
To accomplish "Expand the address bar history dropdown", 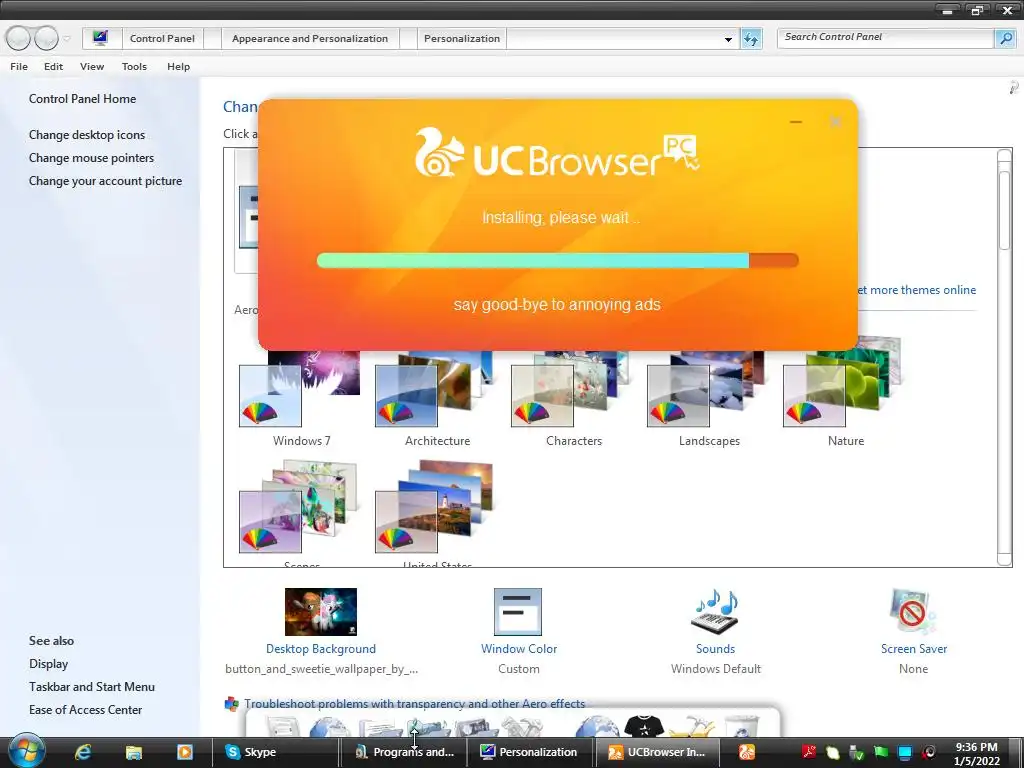I will point(728,39).
